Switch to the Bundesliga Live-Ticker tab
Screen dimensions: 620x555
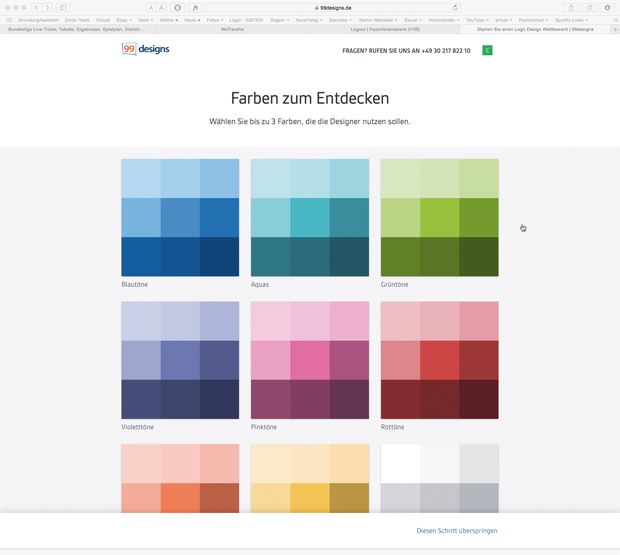[76, 29]
